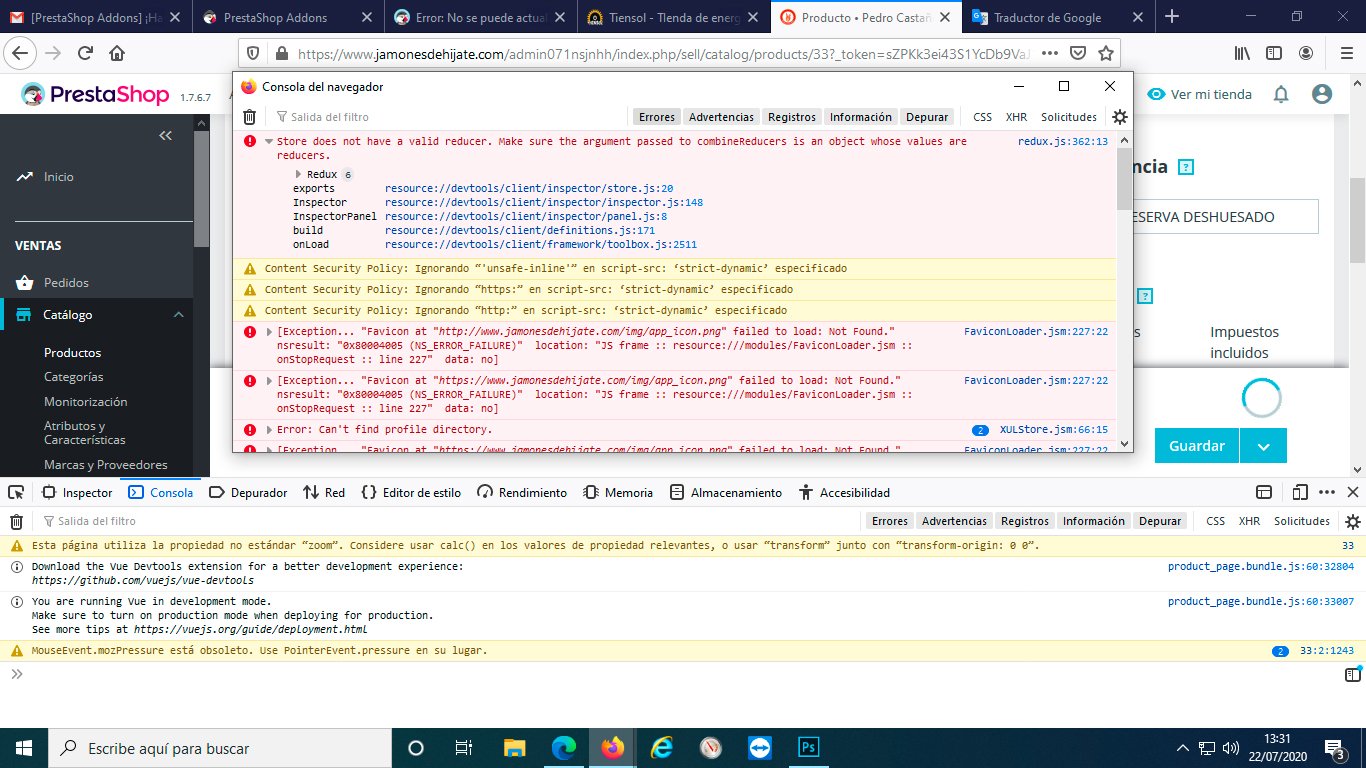1366x768 pixels.
Task: Click the element picker icon in devtools
Action: click(15, 492)
